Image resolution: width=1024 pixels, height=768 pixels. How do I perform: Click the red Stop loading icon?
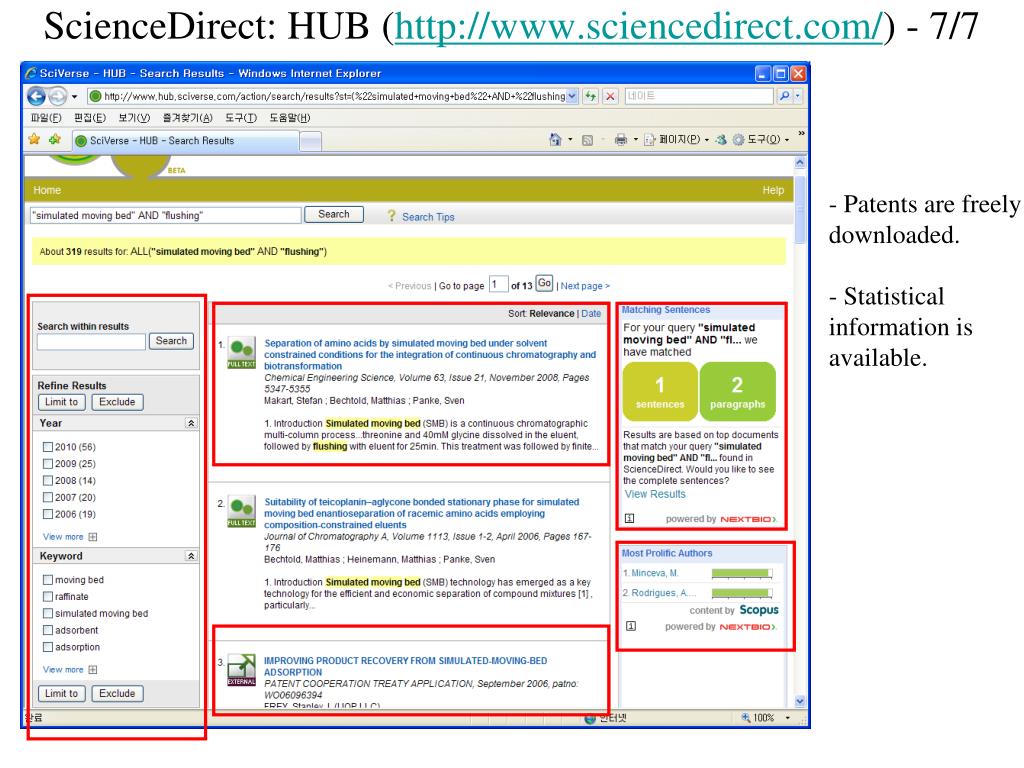coord(610,96)
